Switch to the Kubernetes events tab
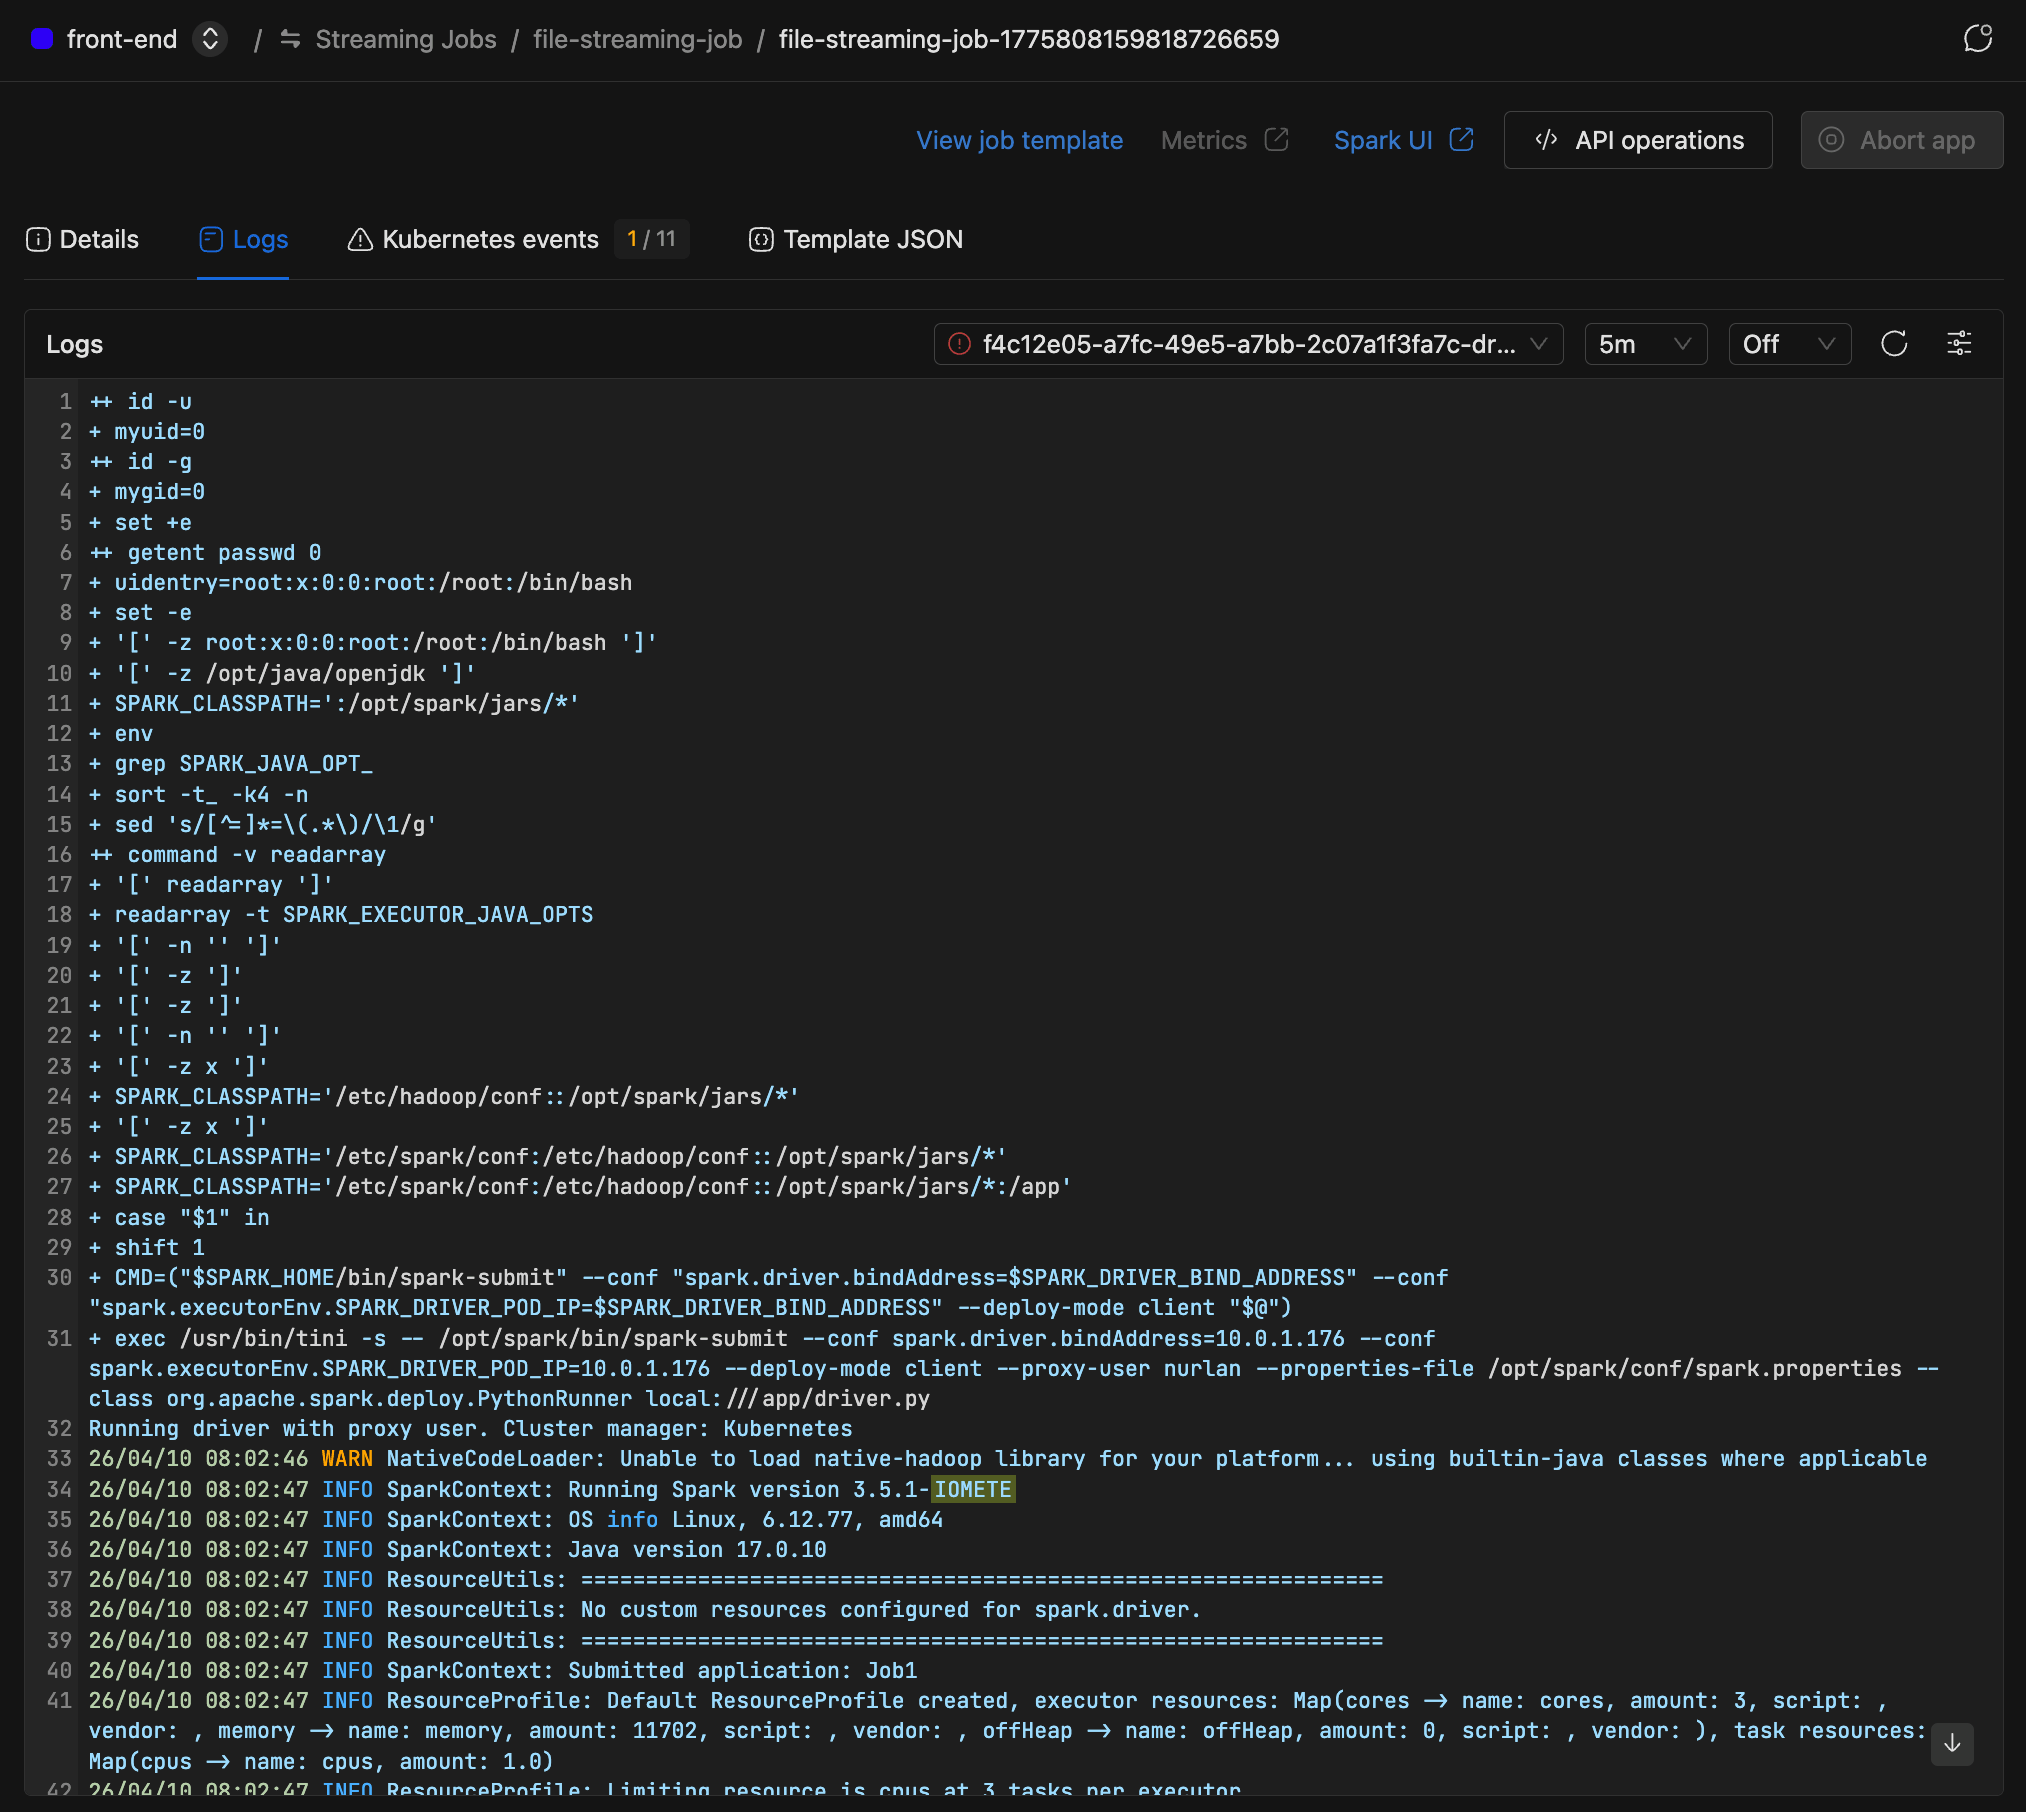 [490, 239]
